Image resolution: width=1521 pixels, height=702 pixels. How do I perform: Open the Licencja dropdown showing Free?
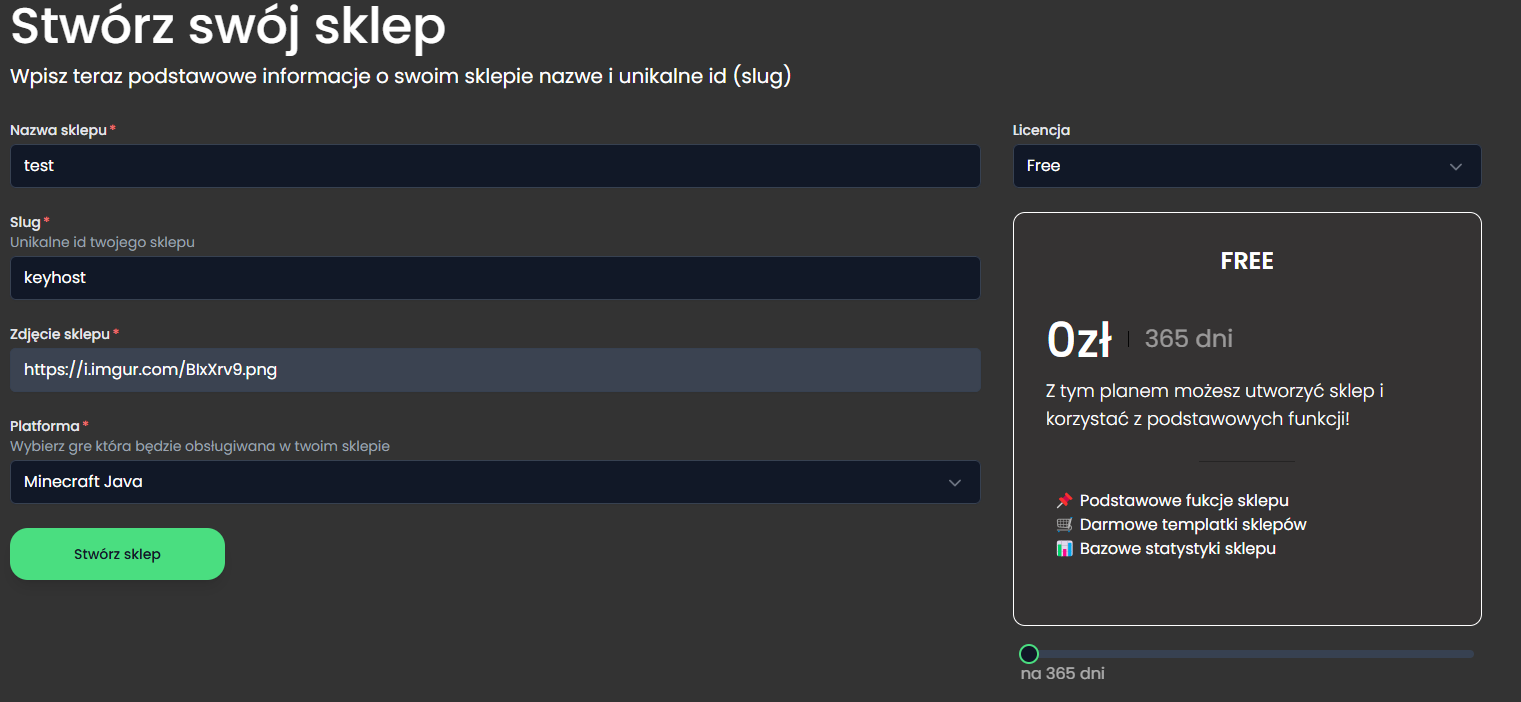coord(1246,166)
